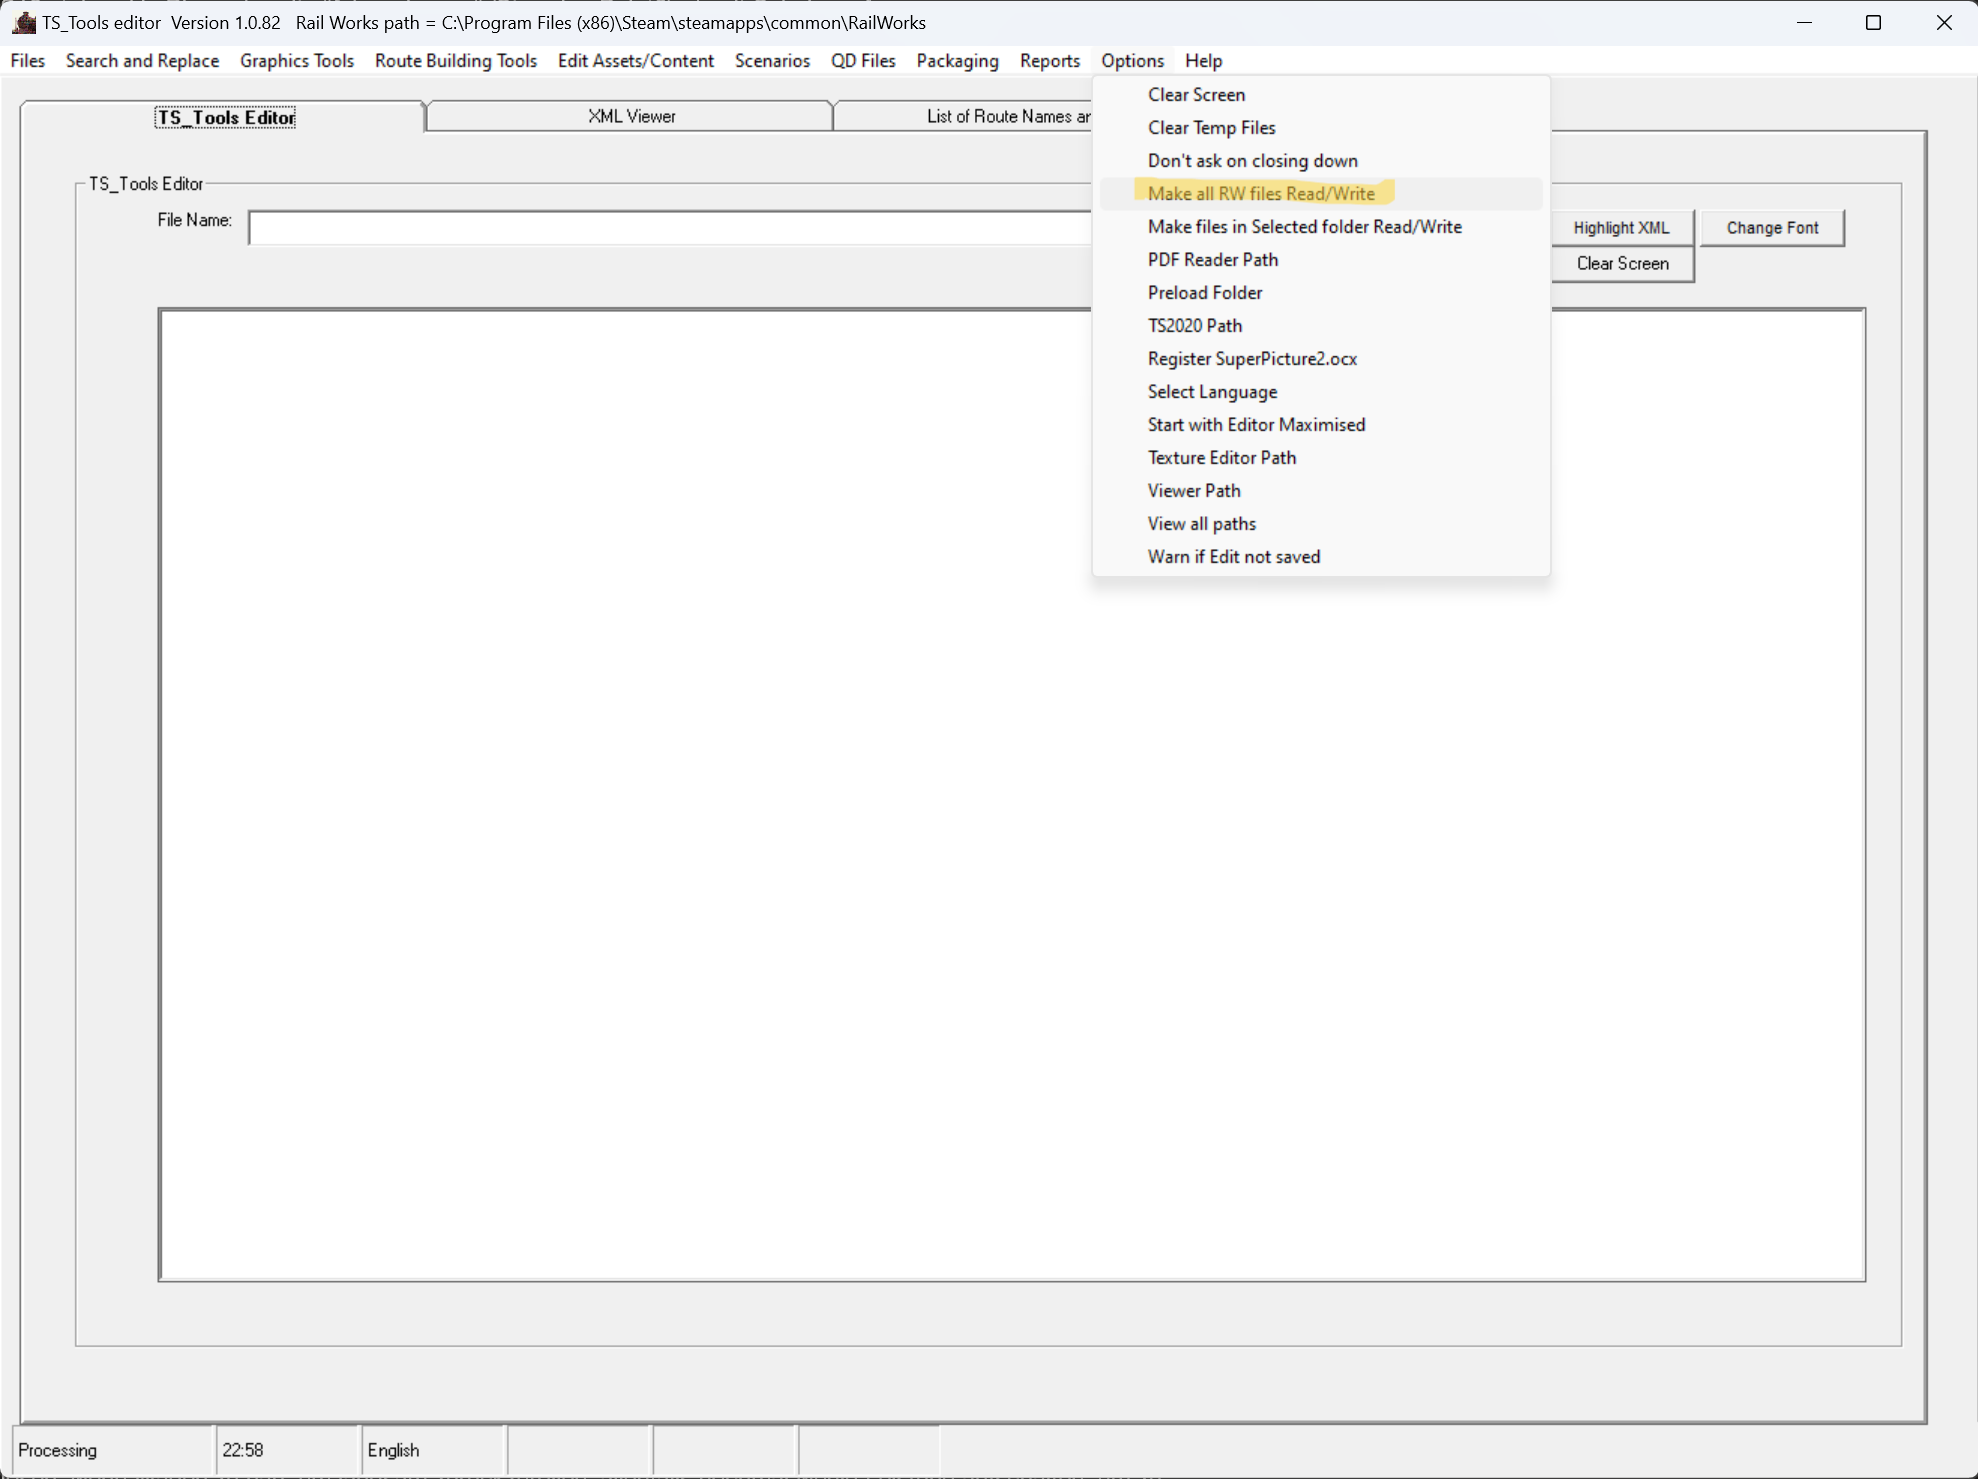The image size is (1978, 1479).
Task: Toggle Don't ask on closing down
Action: 1252,161
